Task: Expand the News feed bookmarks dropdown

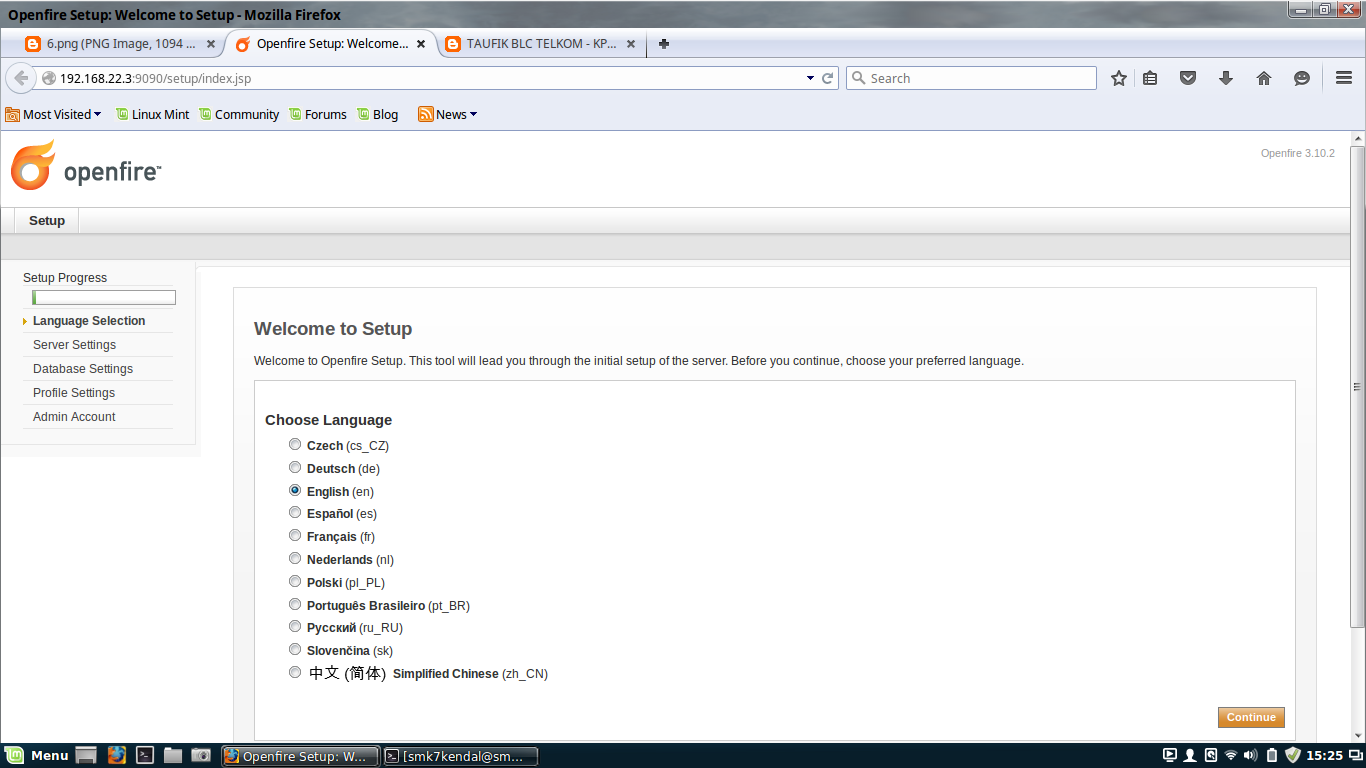Action: (447, 114)
